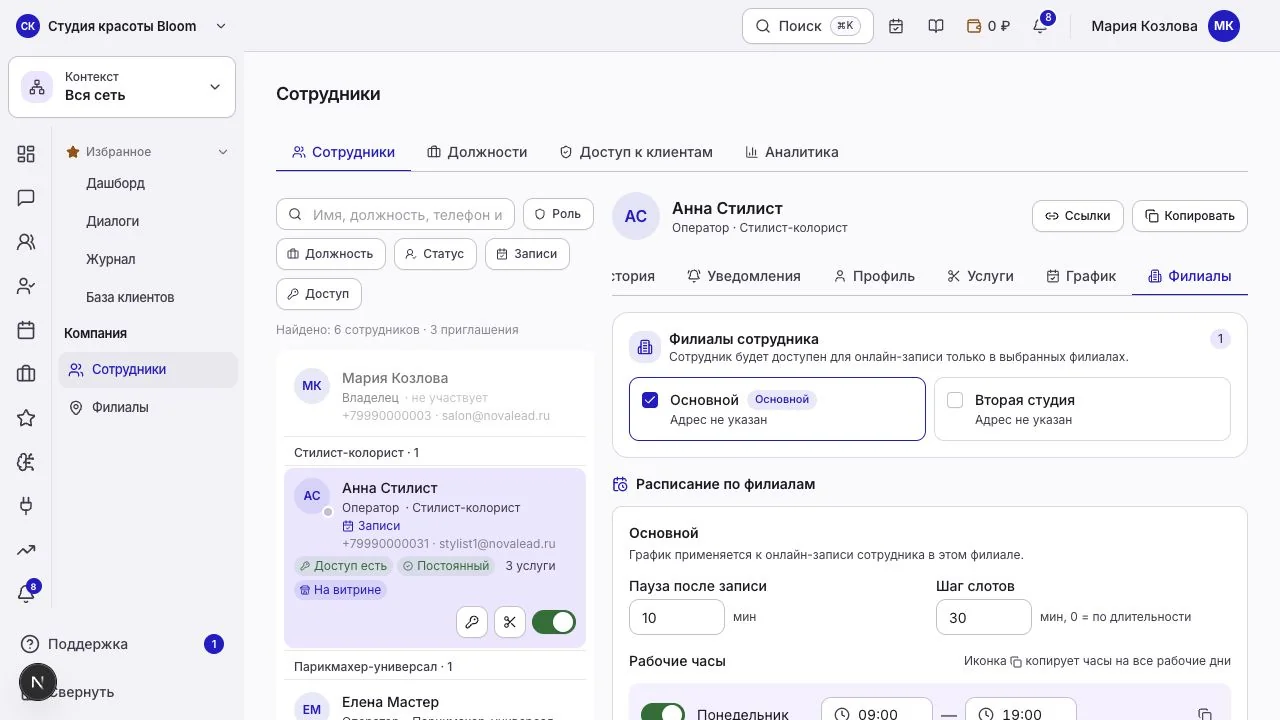Switch to Аналитика tab

tap(792, 152)
